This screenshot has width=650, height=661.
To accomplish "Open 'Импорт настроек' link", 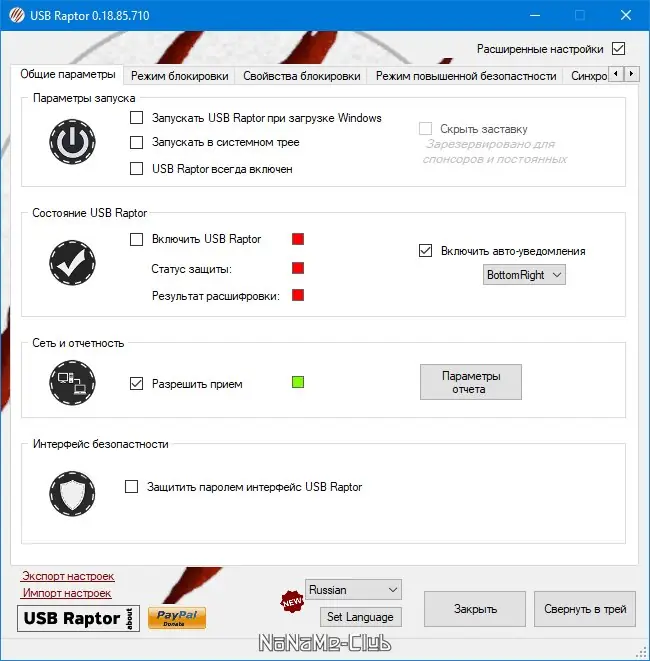I will click(x=67, y=593).
